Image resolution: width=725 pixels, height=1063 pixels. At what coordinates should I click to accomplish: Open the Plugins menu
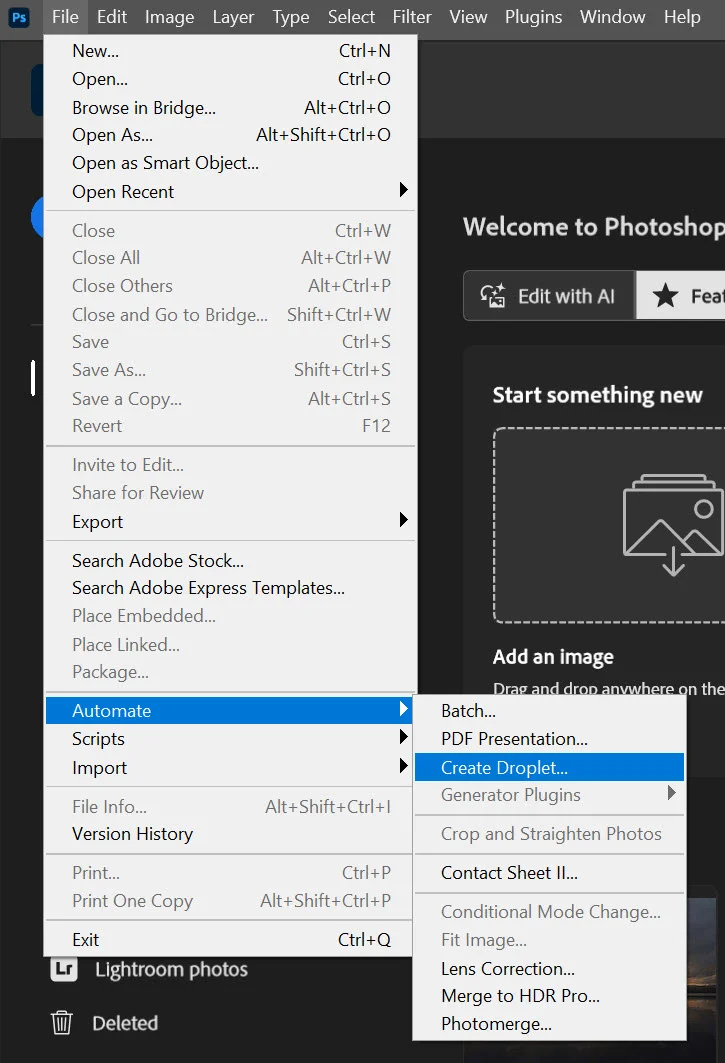[x=533, y=17]
